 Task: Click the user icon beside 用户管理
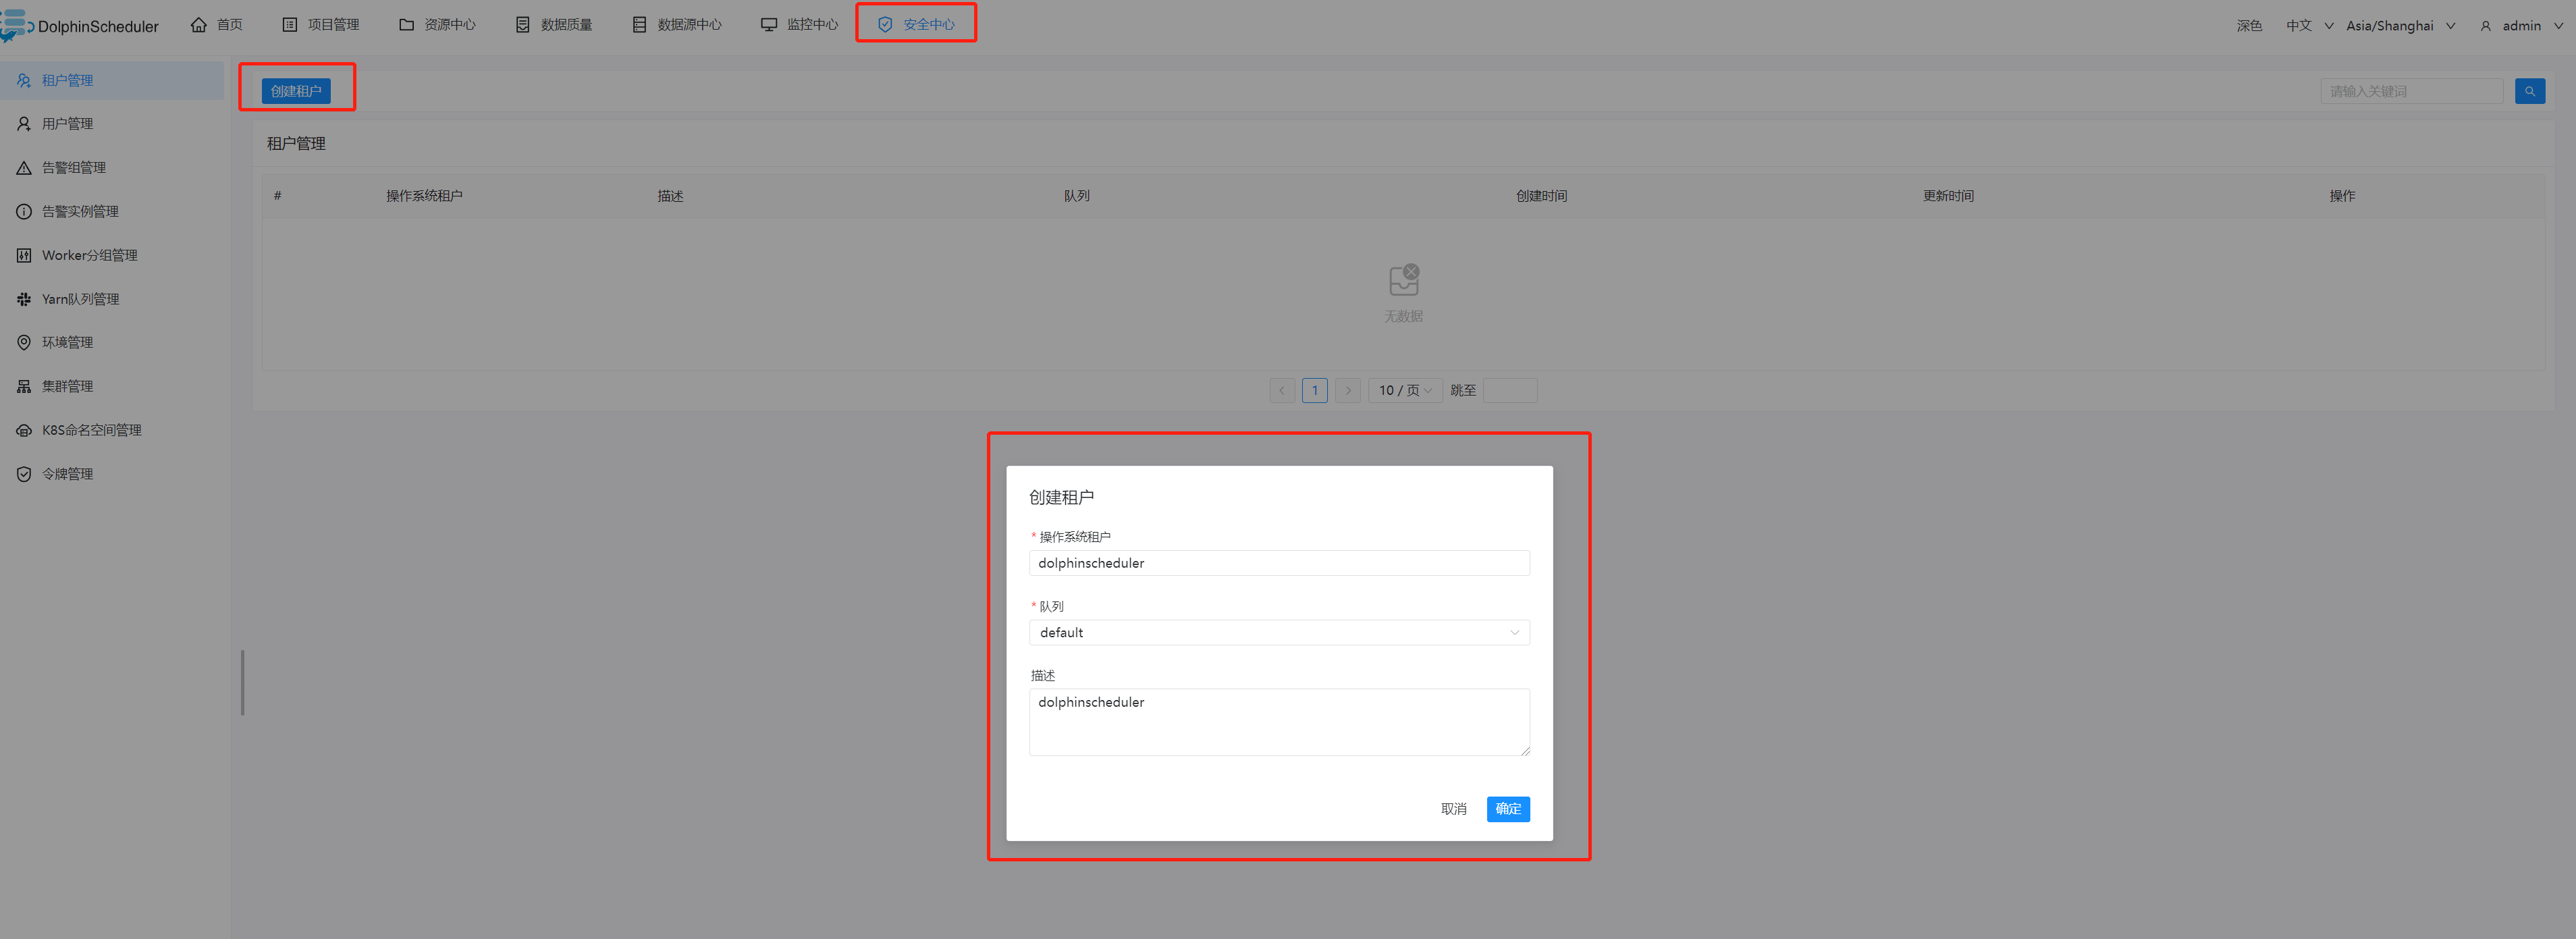[24, 124]
